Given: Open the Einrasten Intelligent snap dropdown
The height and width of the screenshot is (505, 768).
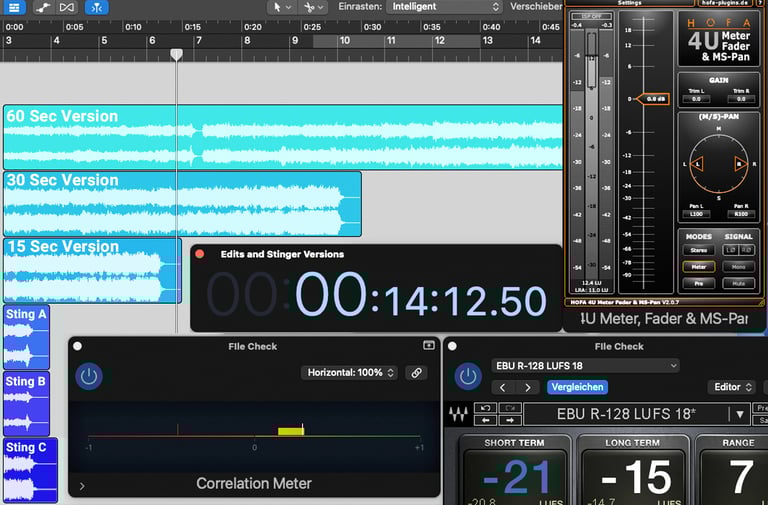Looking at the screenshot, I should pos(445,7).
